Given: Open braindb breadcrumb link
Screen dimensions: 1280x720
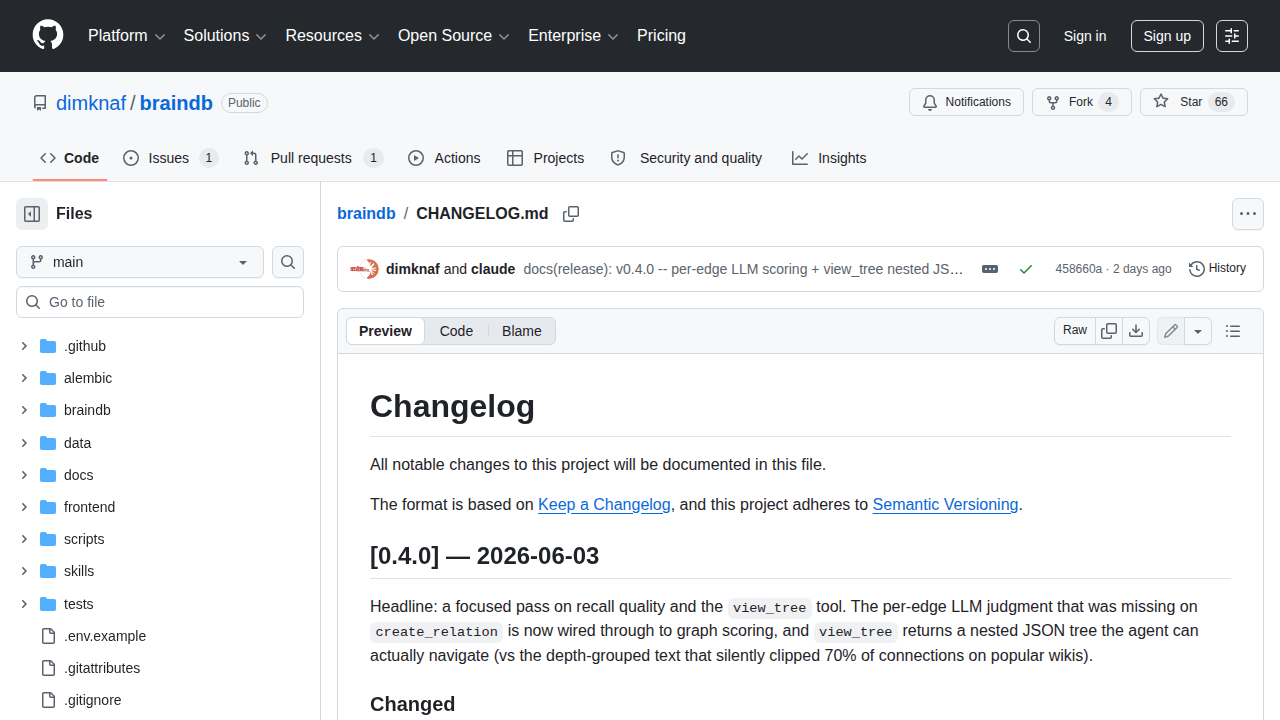Looking at the screenshot, I should pyautogui.click(x=366, y=214).
